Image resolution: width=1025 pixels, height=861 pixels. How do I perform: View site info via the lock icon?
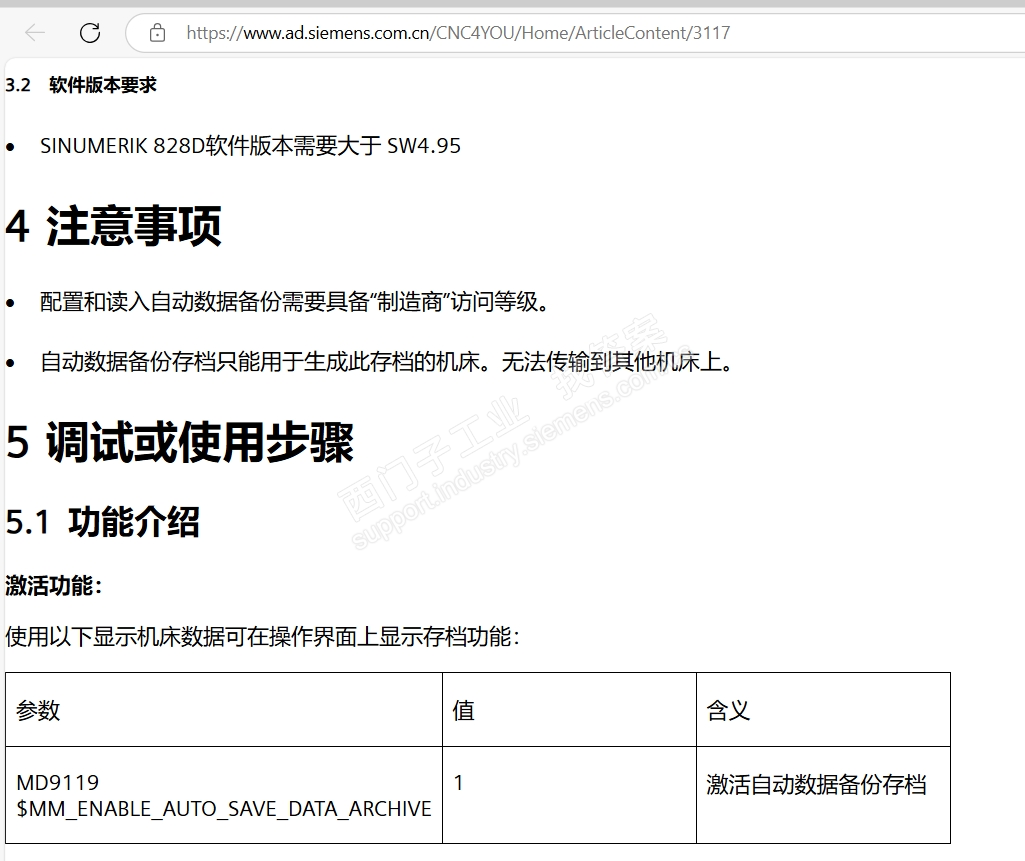tap(157, 32)
